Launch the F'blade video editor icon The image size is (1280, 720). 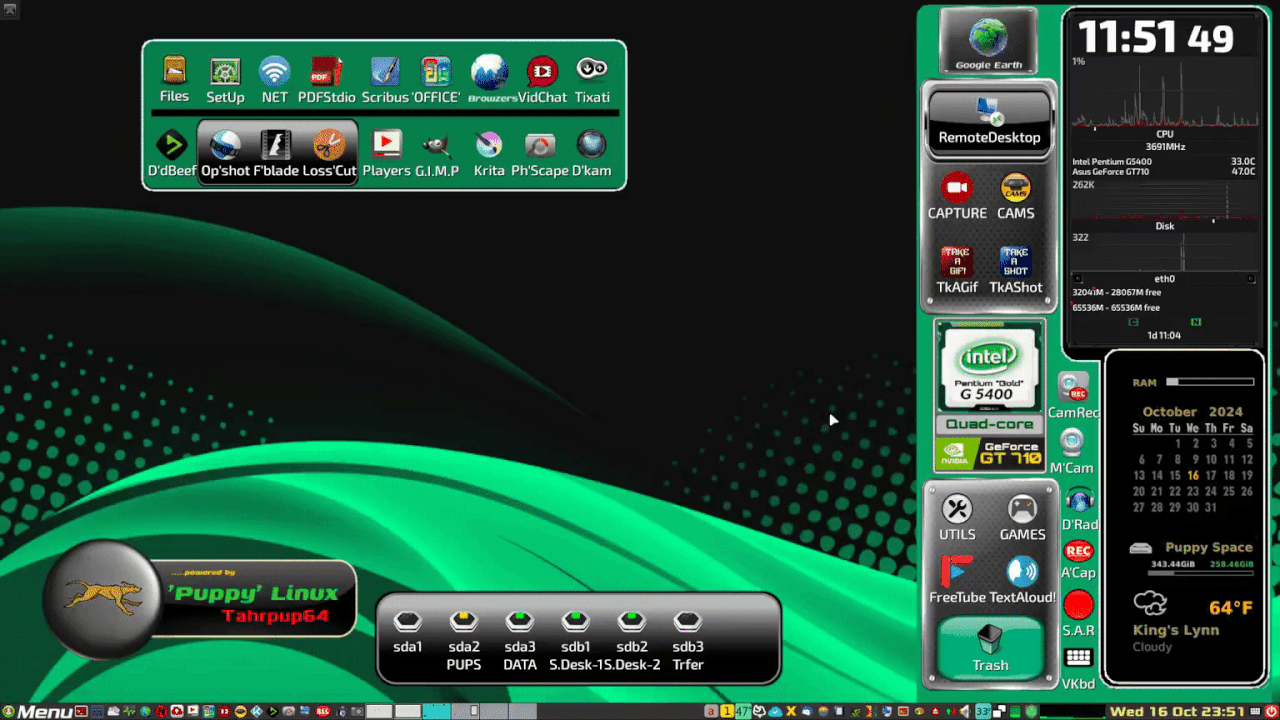(276, 145)
